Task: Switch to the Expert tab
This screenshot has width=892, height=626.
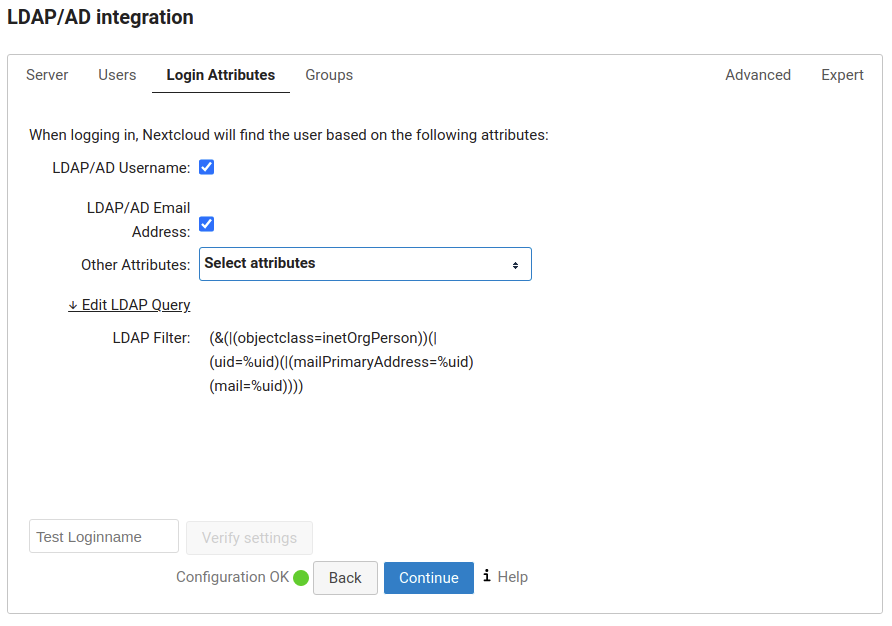Action: 842,75
